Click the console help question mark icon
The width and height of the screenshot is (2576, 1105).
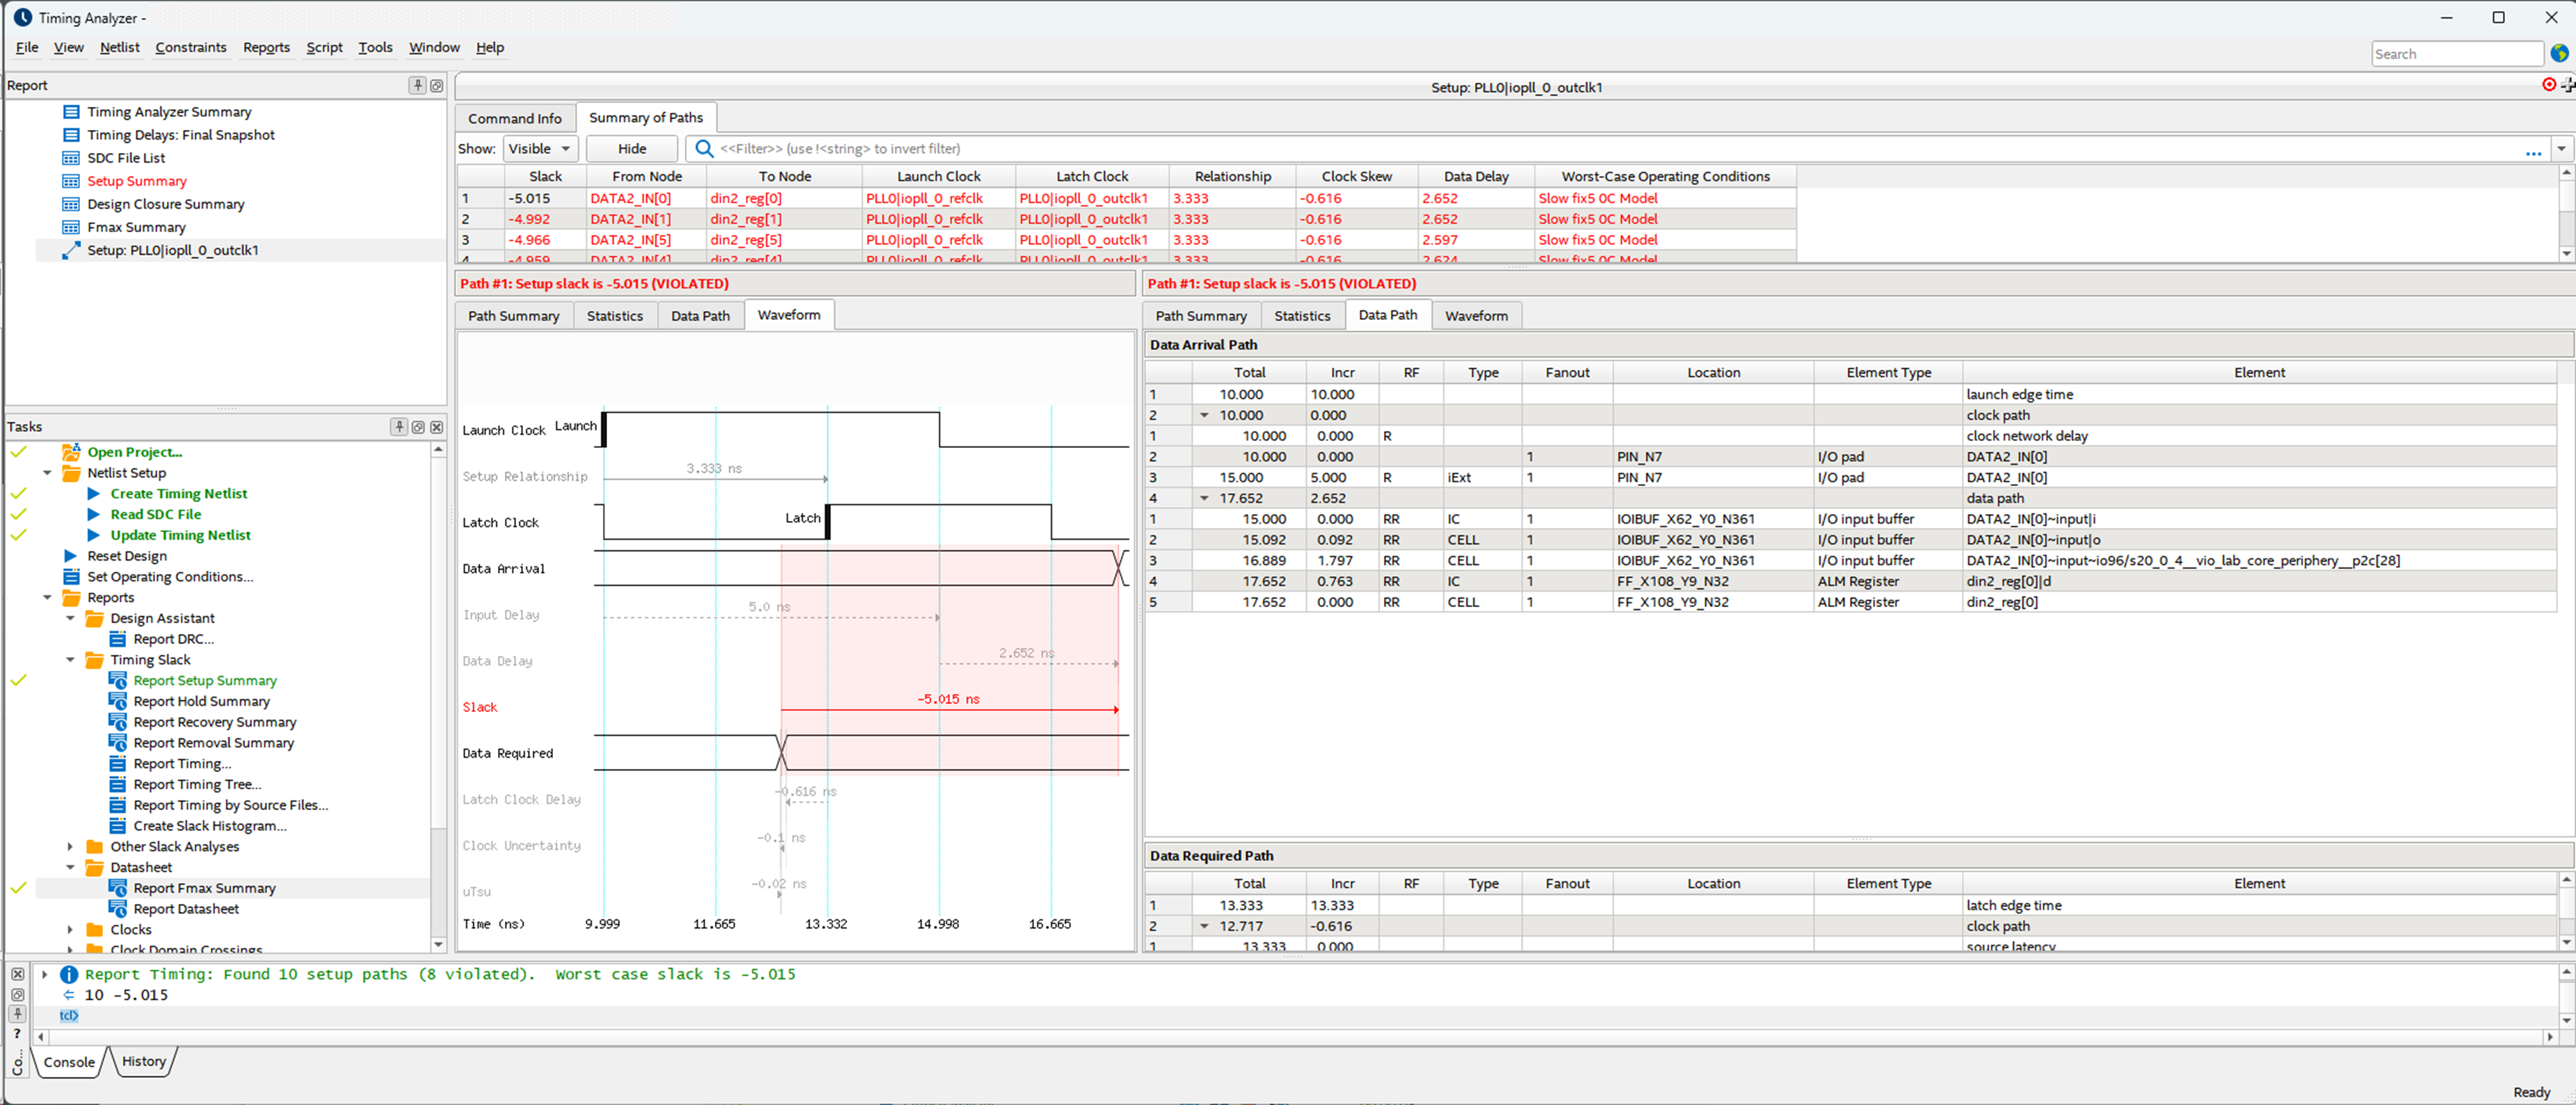(17, 1034)
